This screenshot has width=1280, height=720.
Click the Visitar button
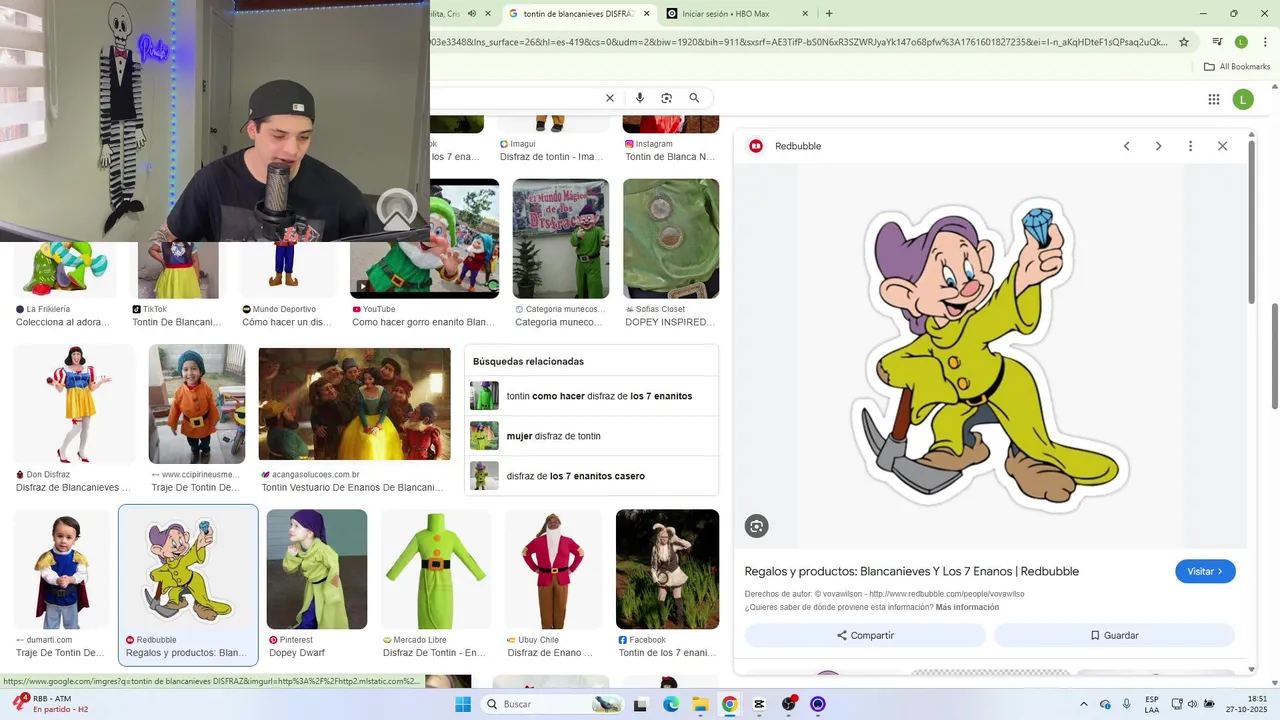point(1205,572)
